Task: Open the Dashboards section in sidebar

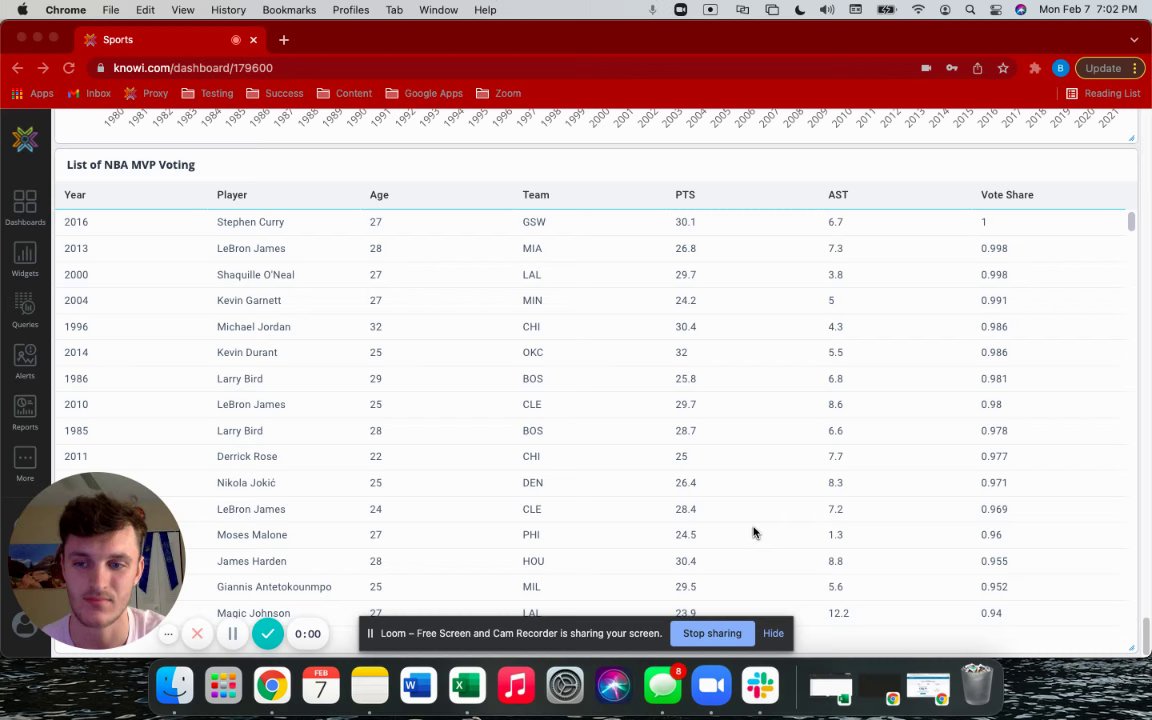Action: click(25, 208)
